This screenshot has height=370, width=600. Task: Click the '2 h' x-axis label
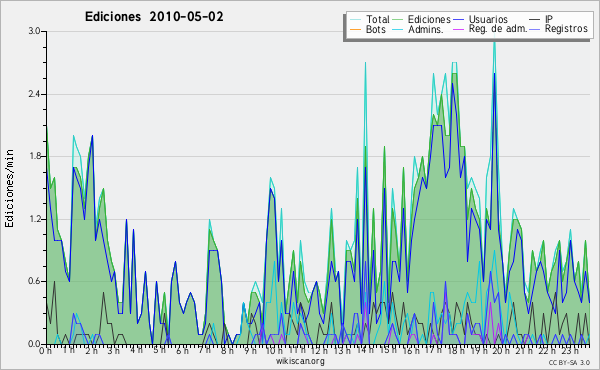pos(91,351)
